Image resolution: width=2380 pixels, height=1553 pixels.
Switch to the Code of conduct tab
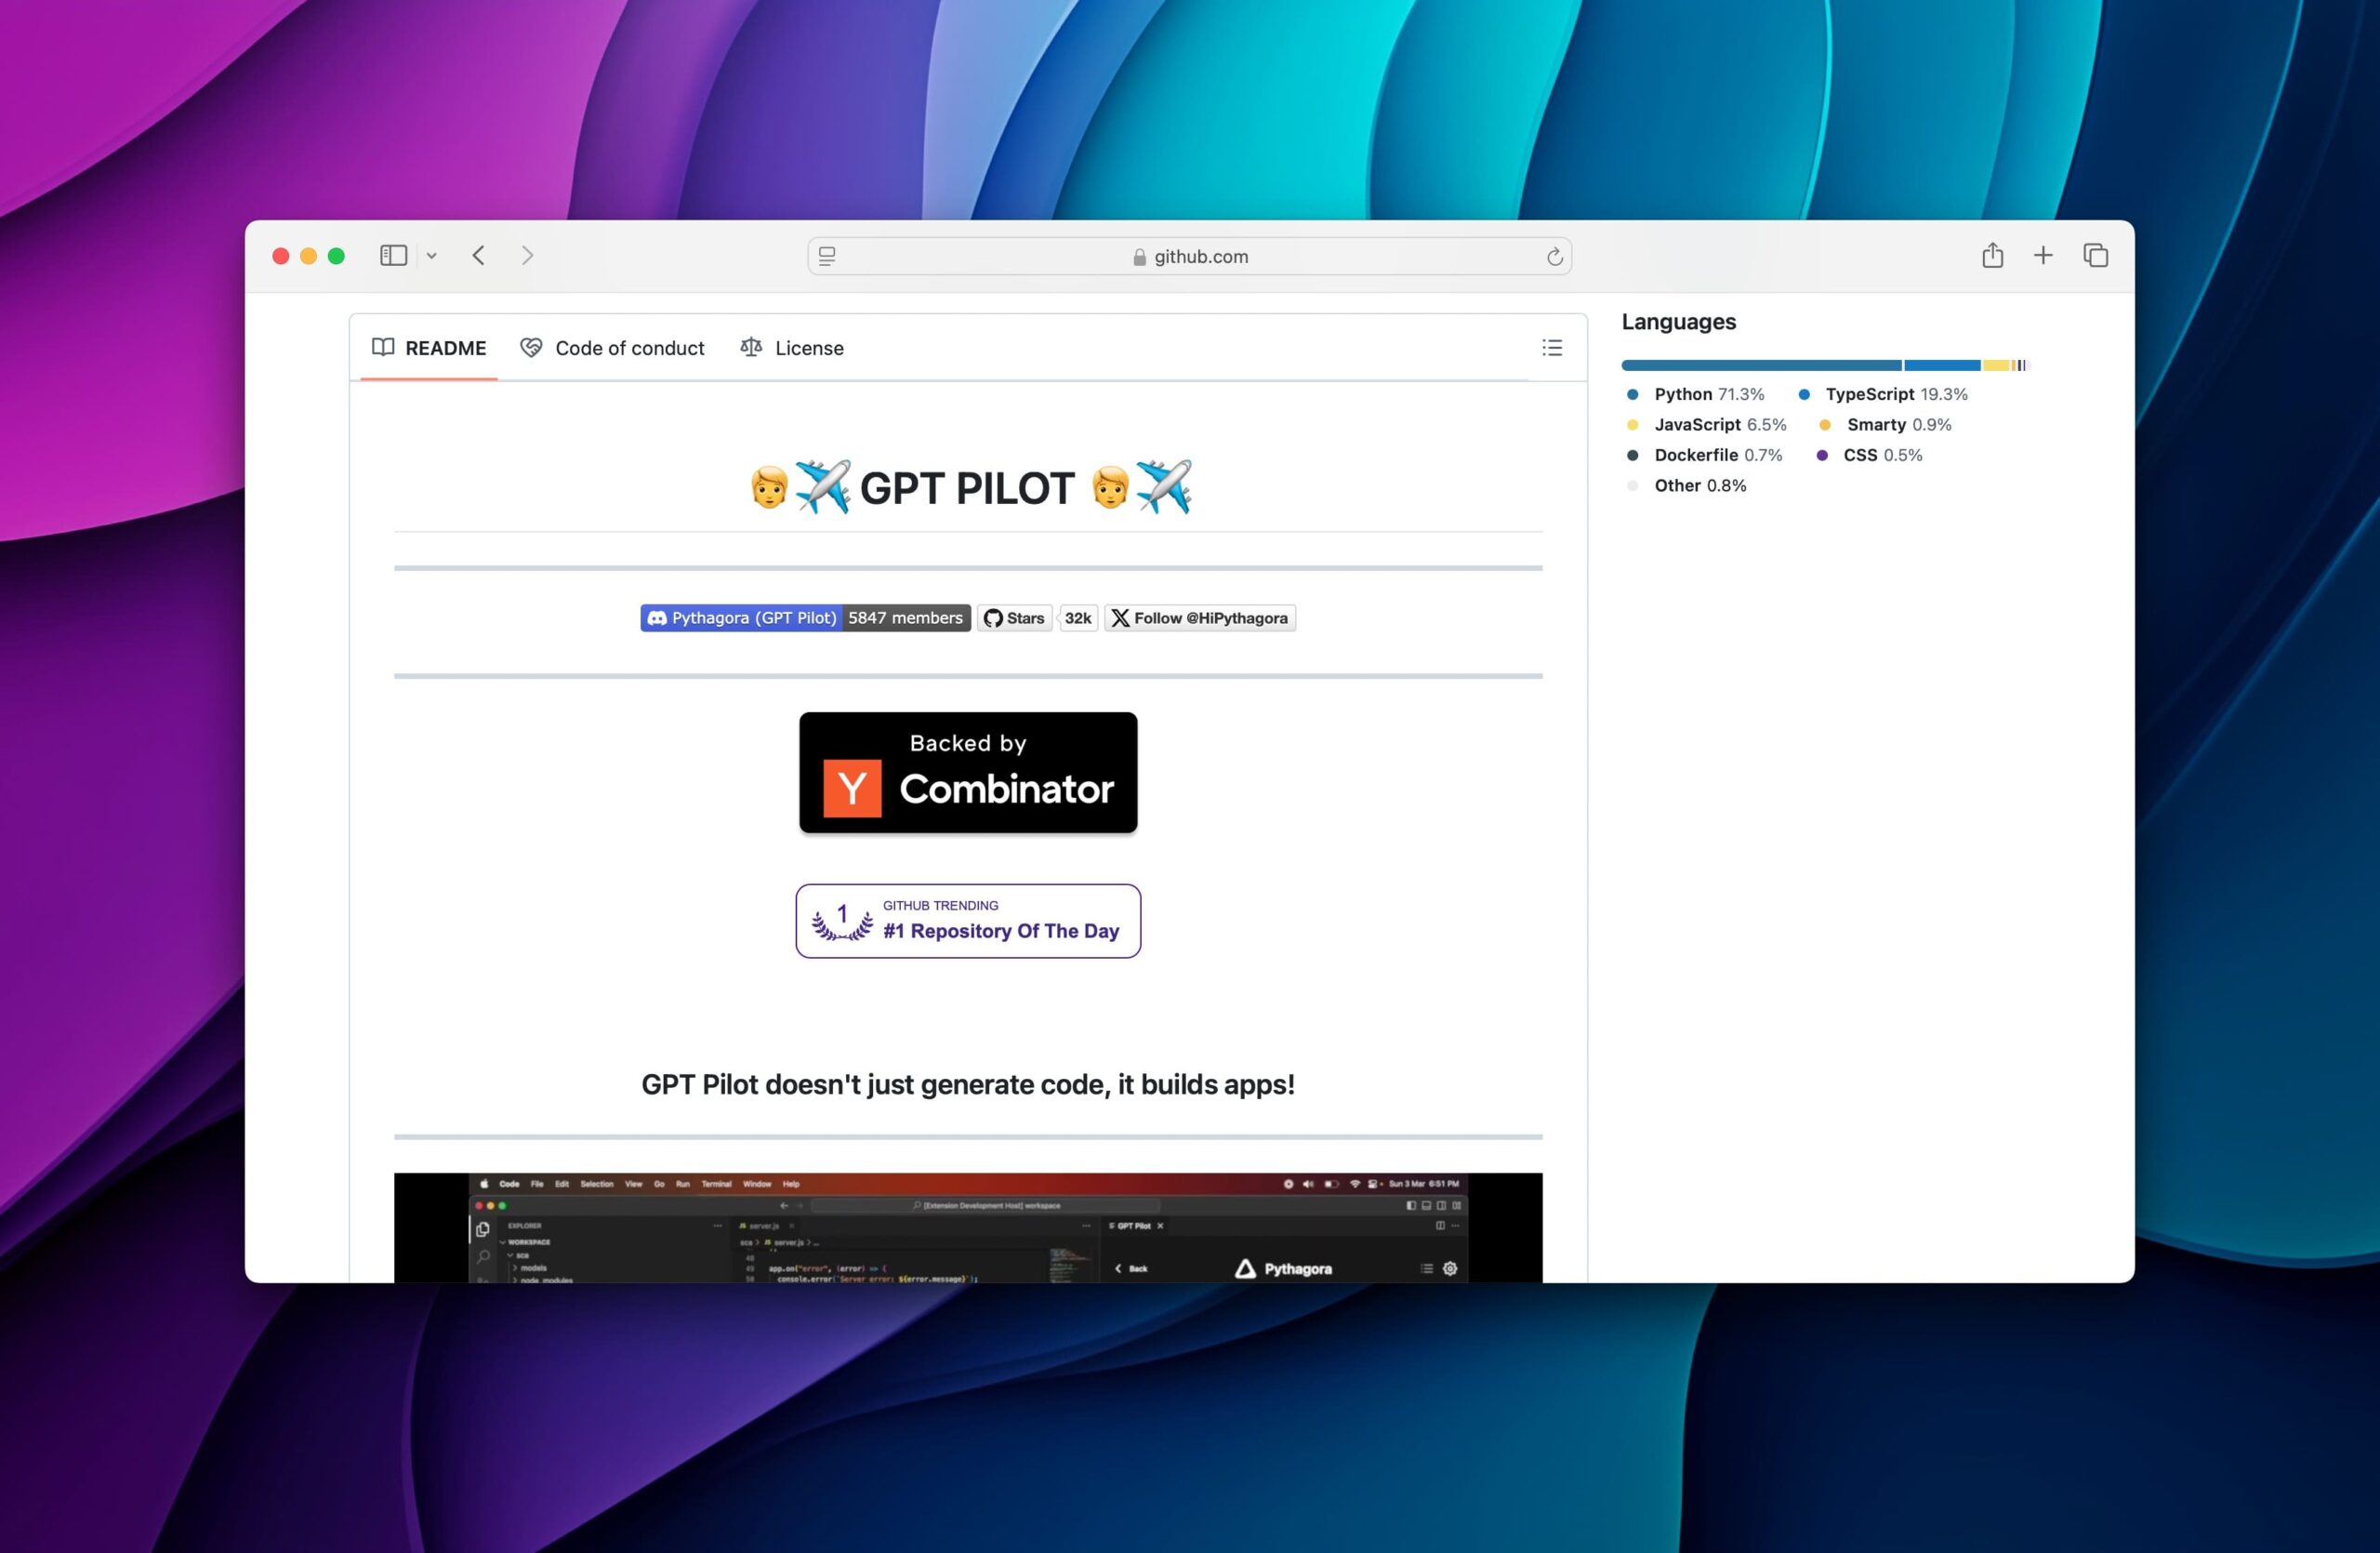[629, 347]
